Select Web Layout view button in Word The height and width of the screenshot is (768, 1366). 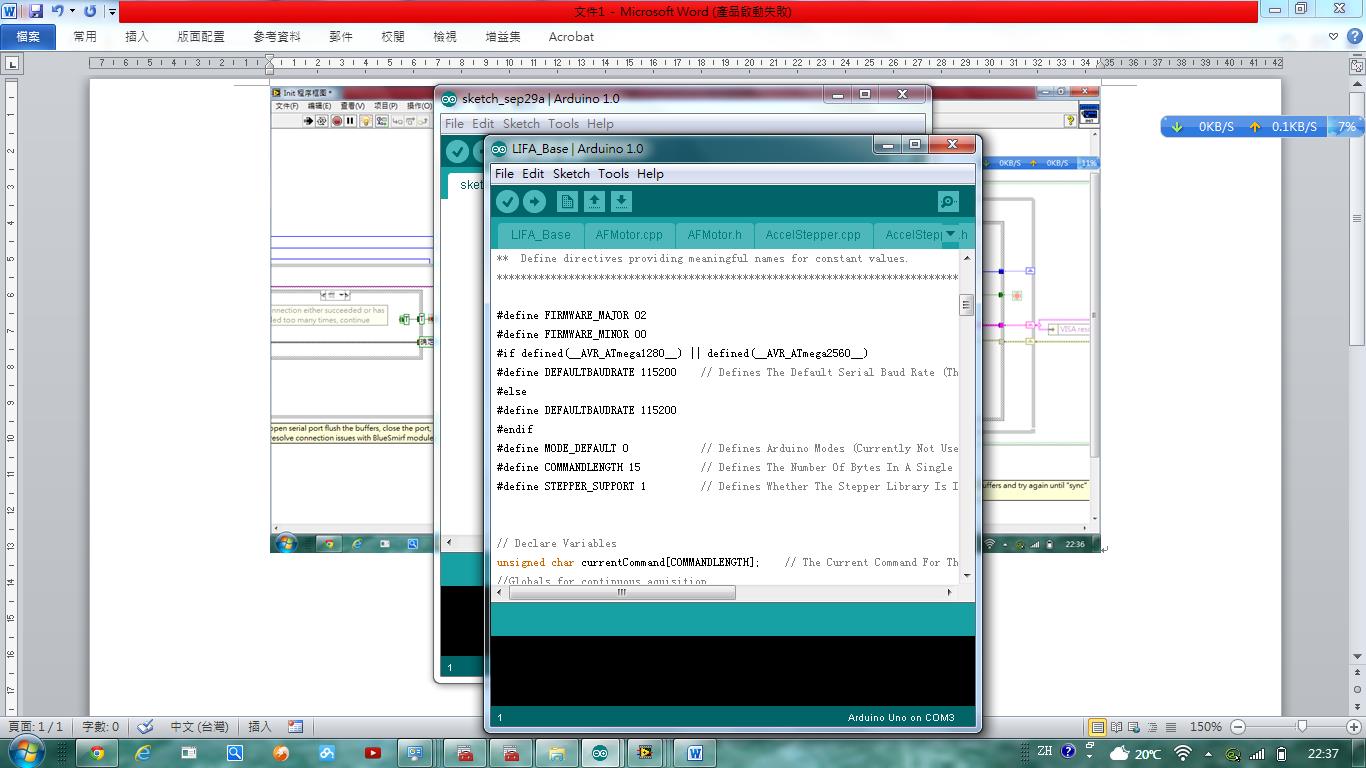coord(1134,727)
